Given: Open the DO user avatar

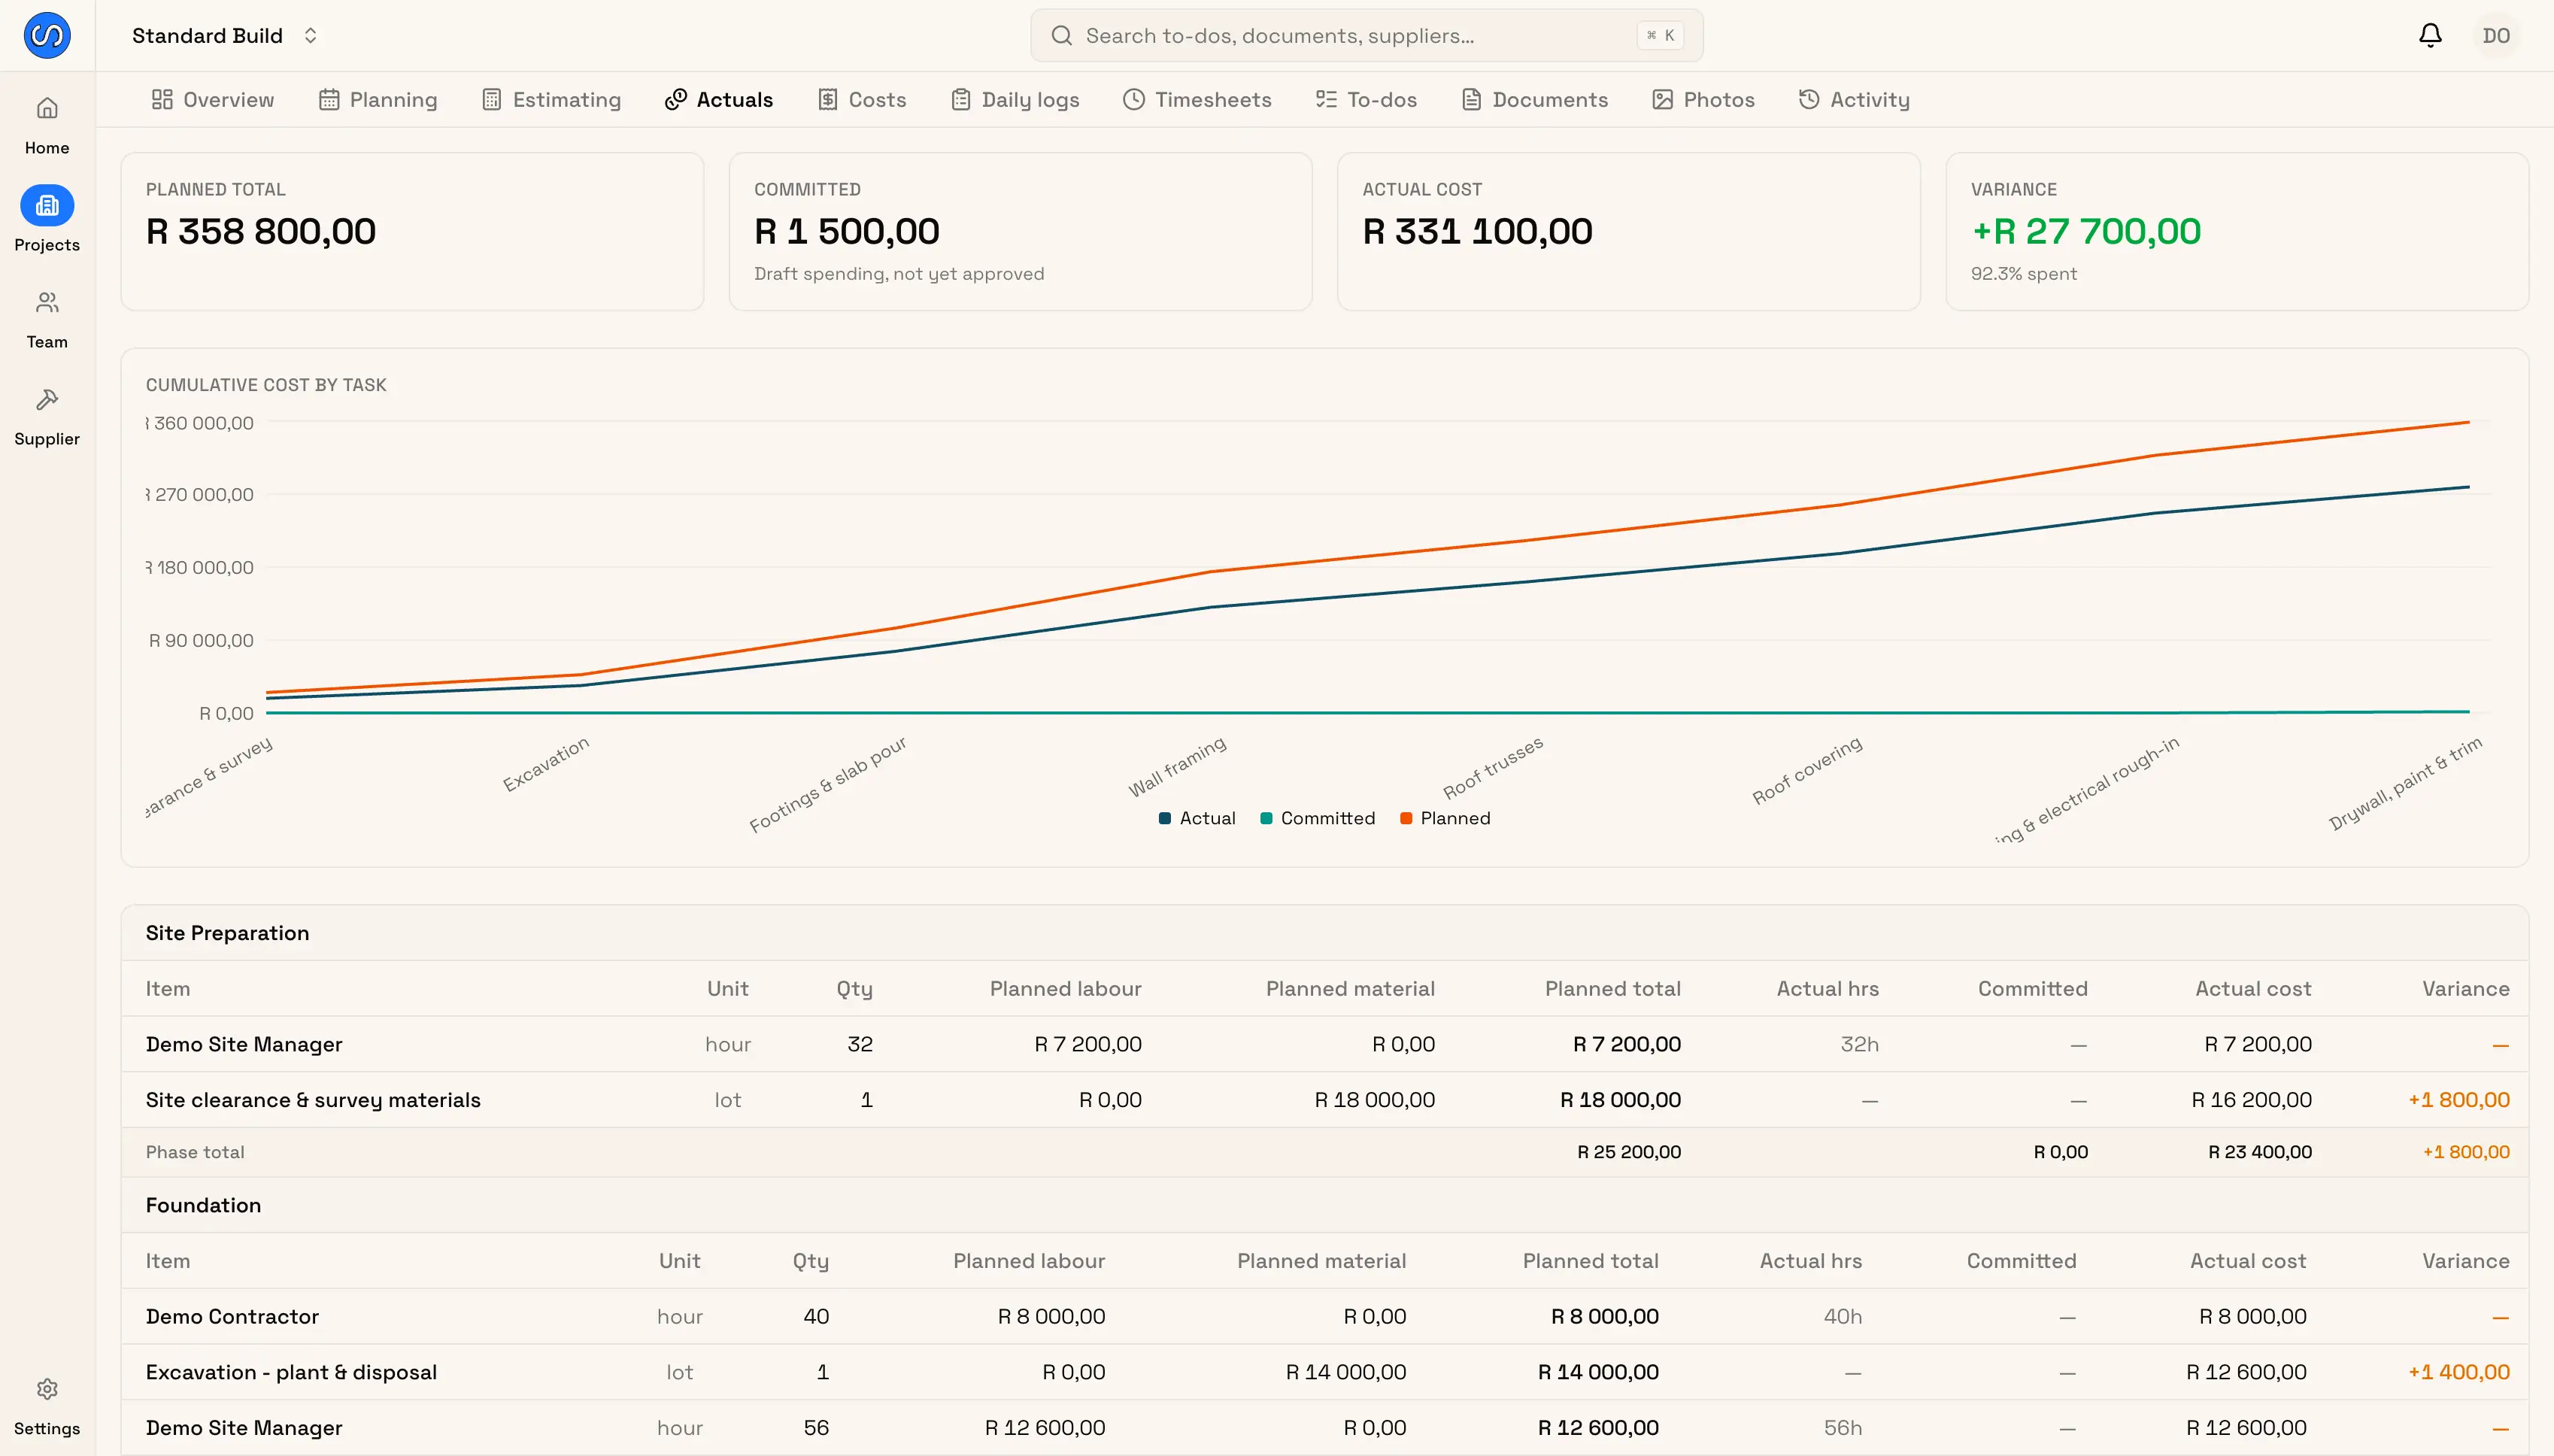Looking at the screenshot, I should click(x=2496, y=36).
